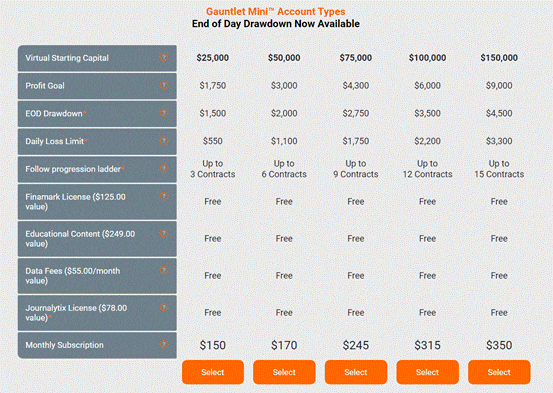The width and height of the screenshot is (553, 393).
Task: Click the Educational Content help icon
Action: [x=164, y=233]
